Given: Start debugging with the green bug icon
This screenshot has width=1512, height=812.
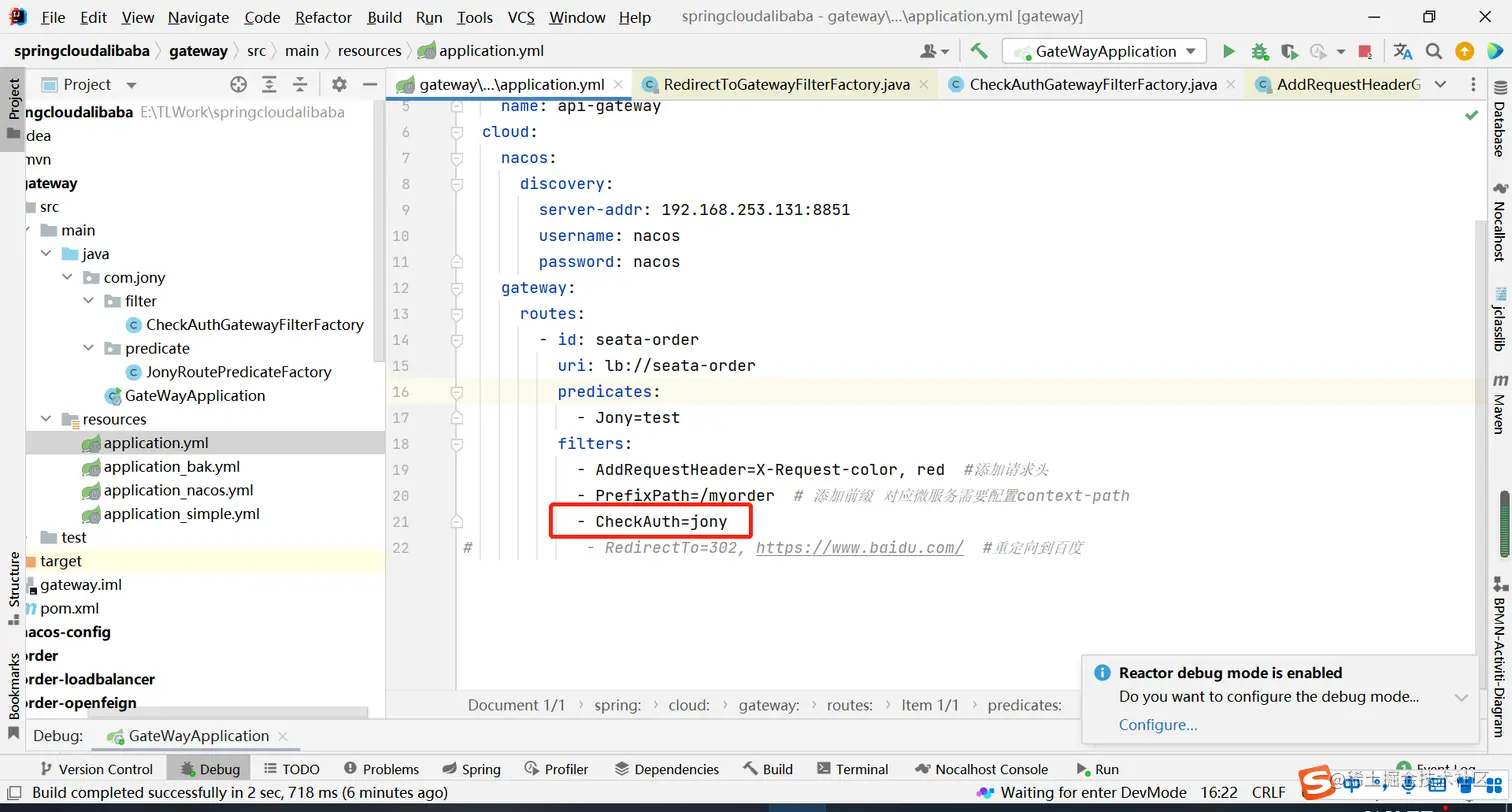Looking at the screenshot, I should click(x=1259, y=51).
